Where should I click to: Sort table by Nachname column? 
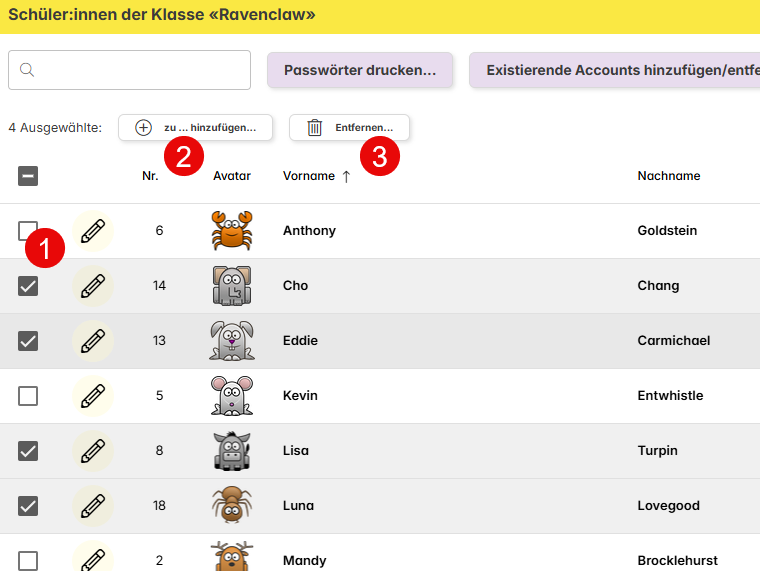click(668, 176)
